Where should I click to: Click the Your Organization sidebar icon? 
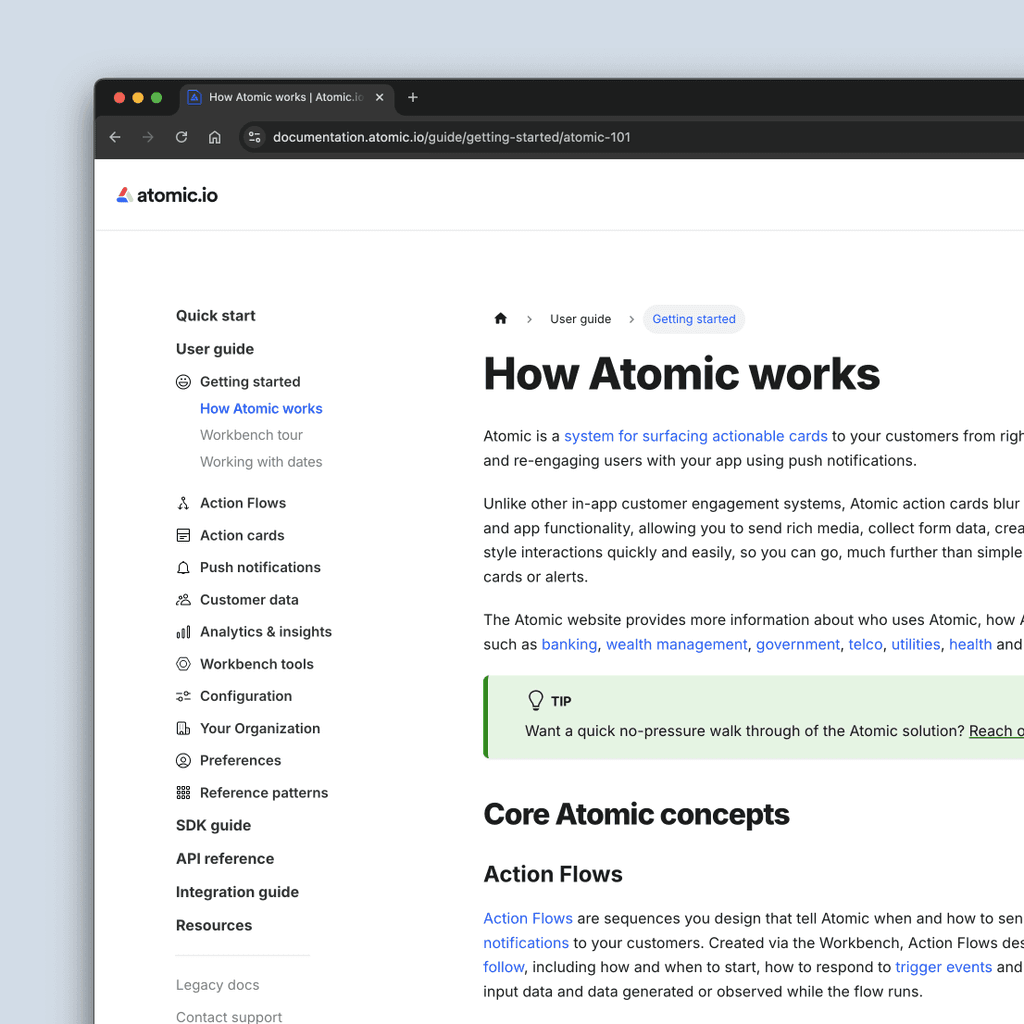click(x=183, y=728)
